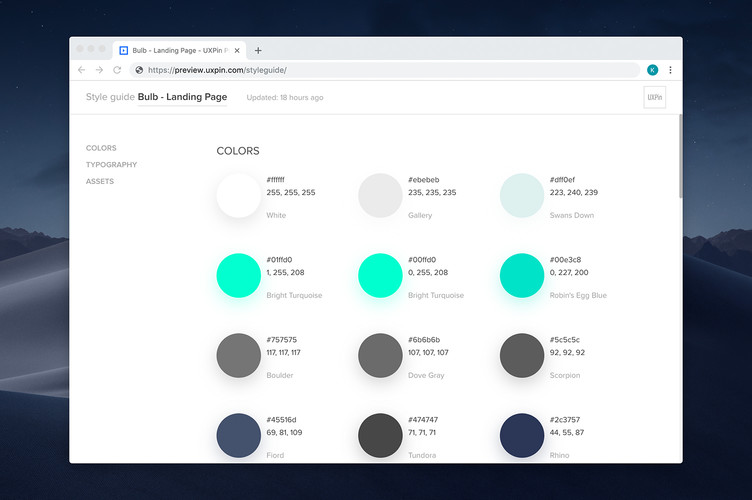Click the #dff0ef hex code
Screen dimensions: 752x500
point(562,180)
